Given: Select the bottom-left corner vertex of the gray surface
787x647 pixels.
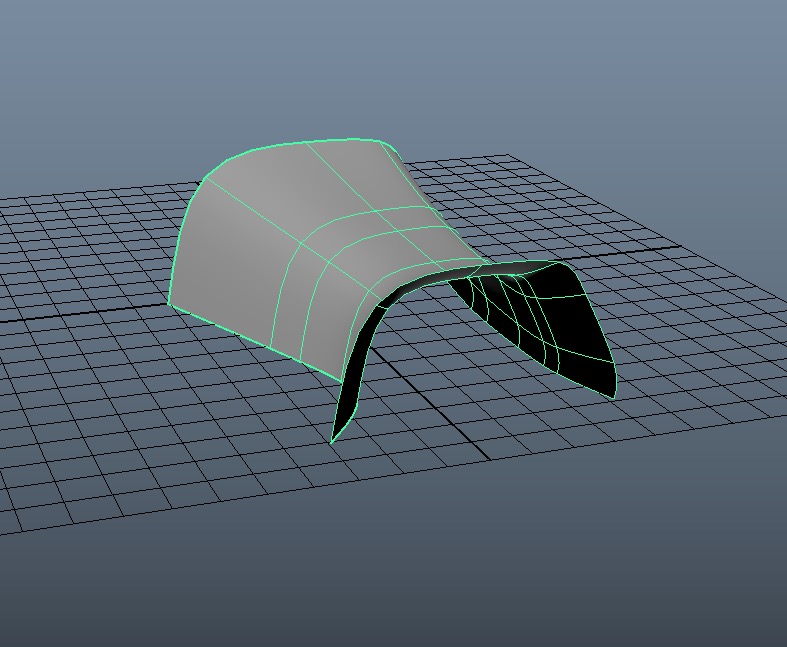Looking at the screenshot, I should [x=167, y=303].
